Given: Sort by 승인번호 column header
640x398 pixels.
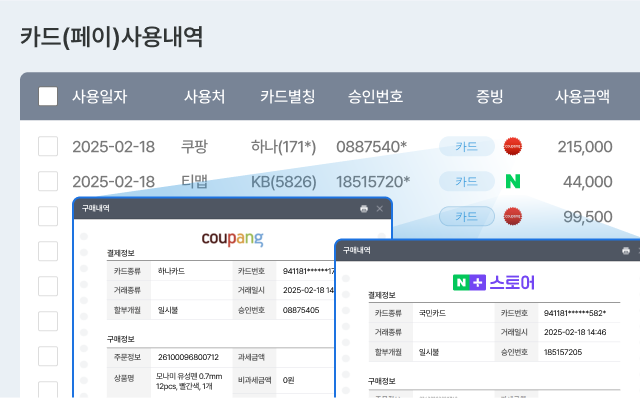Looking at the screenshot, I should tap(376, 97).
